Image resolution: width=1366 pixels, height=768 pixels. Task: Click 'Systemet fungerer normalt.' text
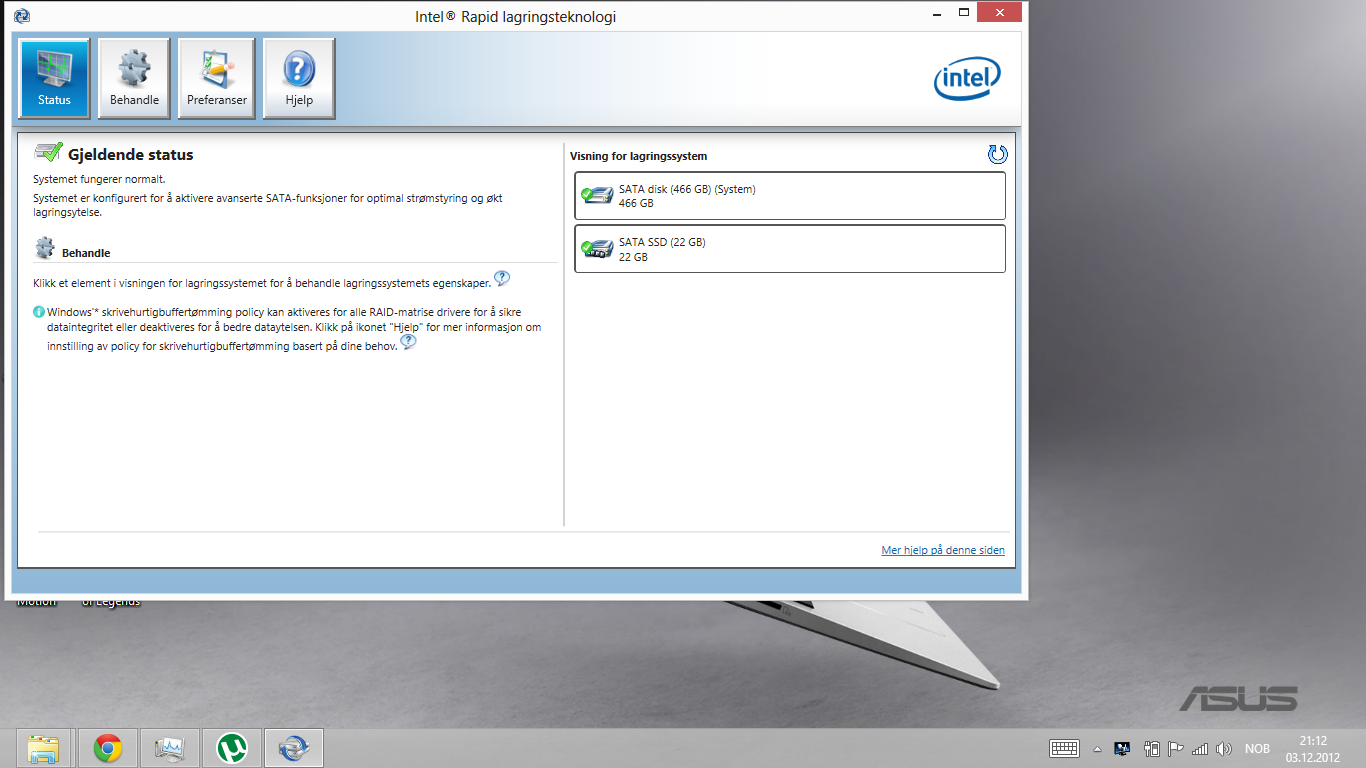click(99, 179)
